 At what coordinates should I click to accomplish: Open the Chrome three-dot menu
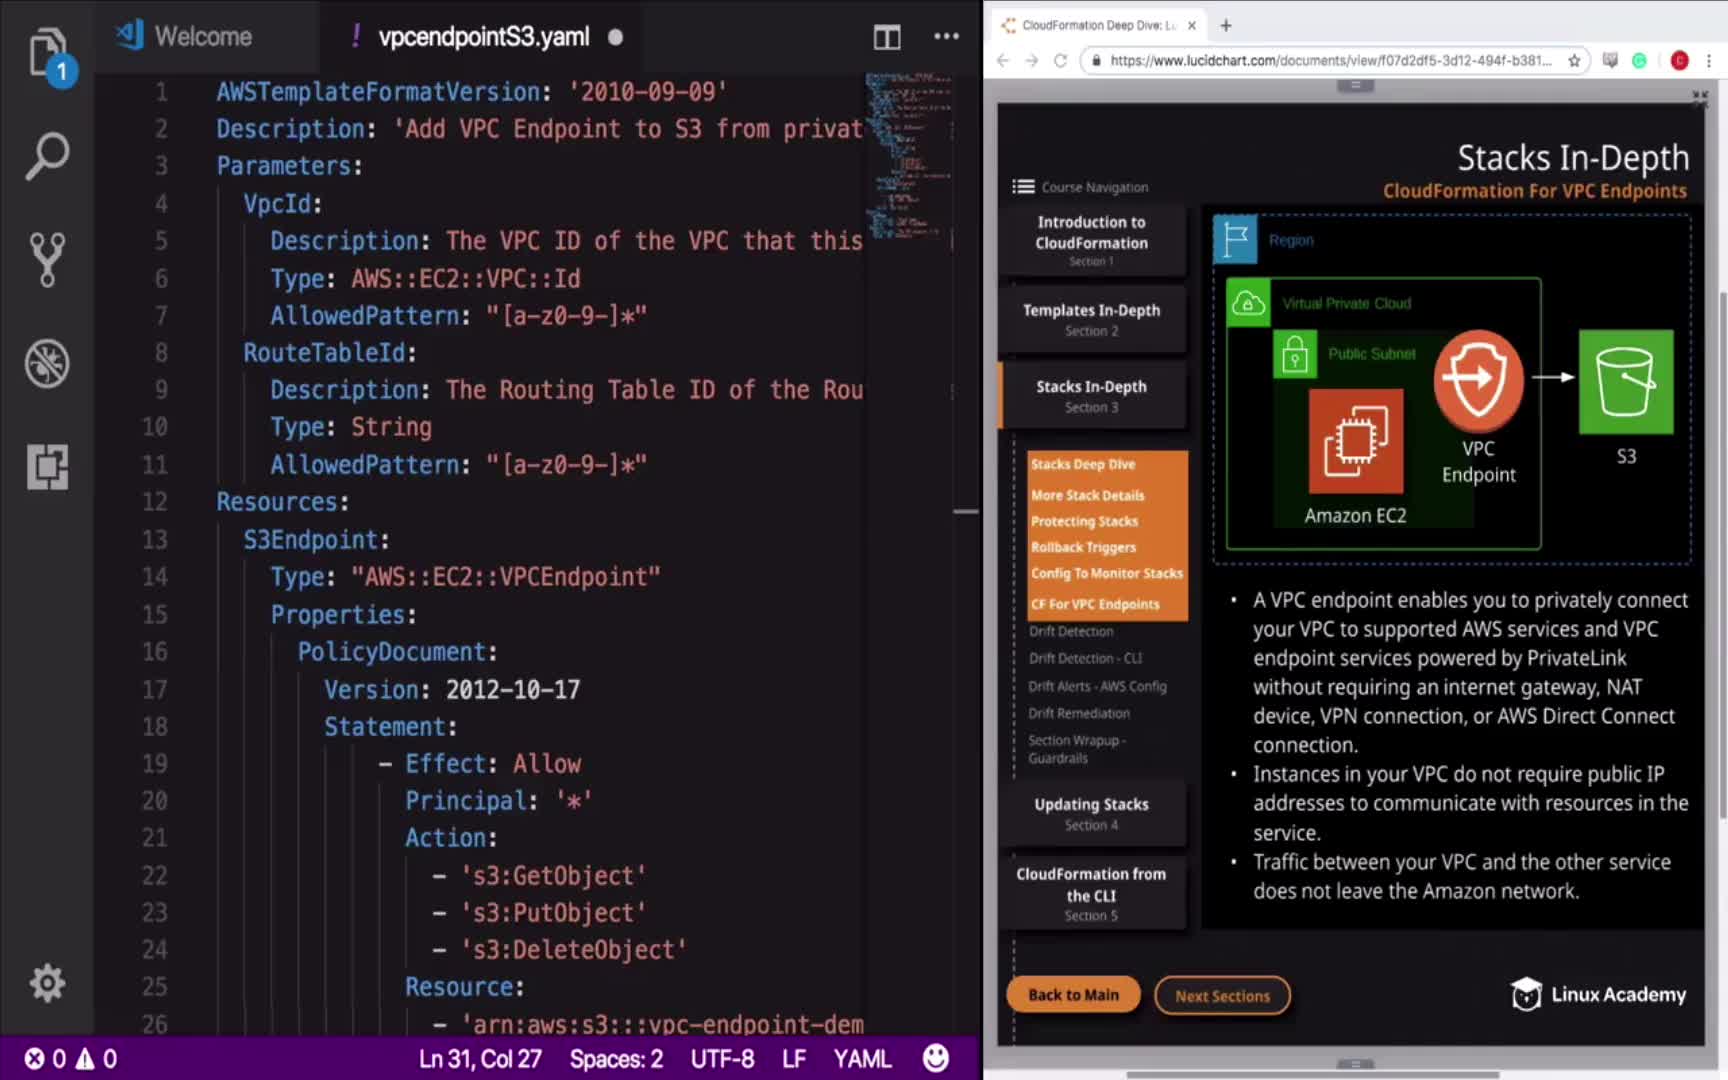pos(1709,61)
